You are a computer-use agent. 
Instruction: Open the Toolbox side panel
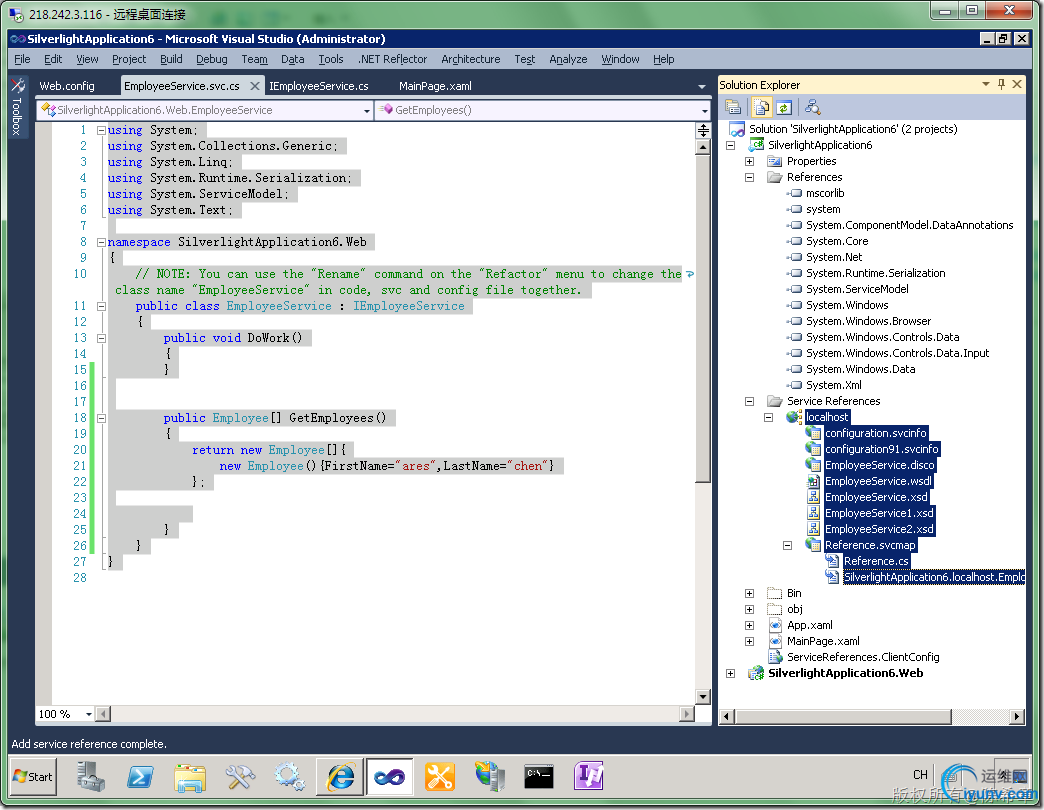pyautogui.click(x=17, y=106)
